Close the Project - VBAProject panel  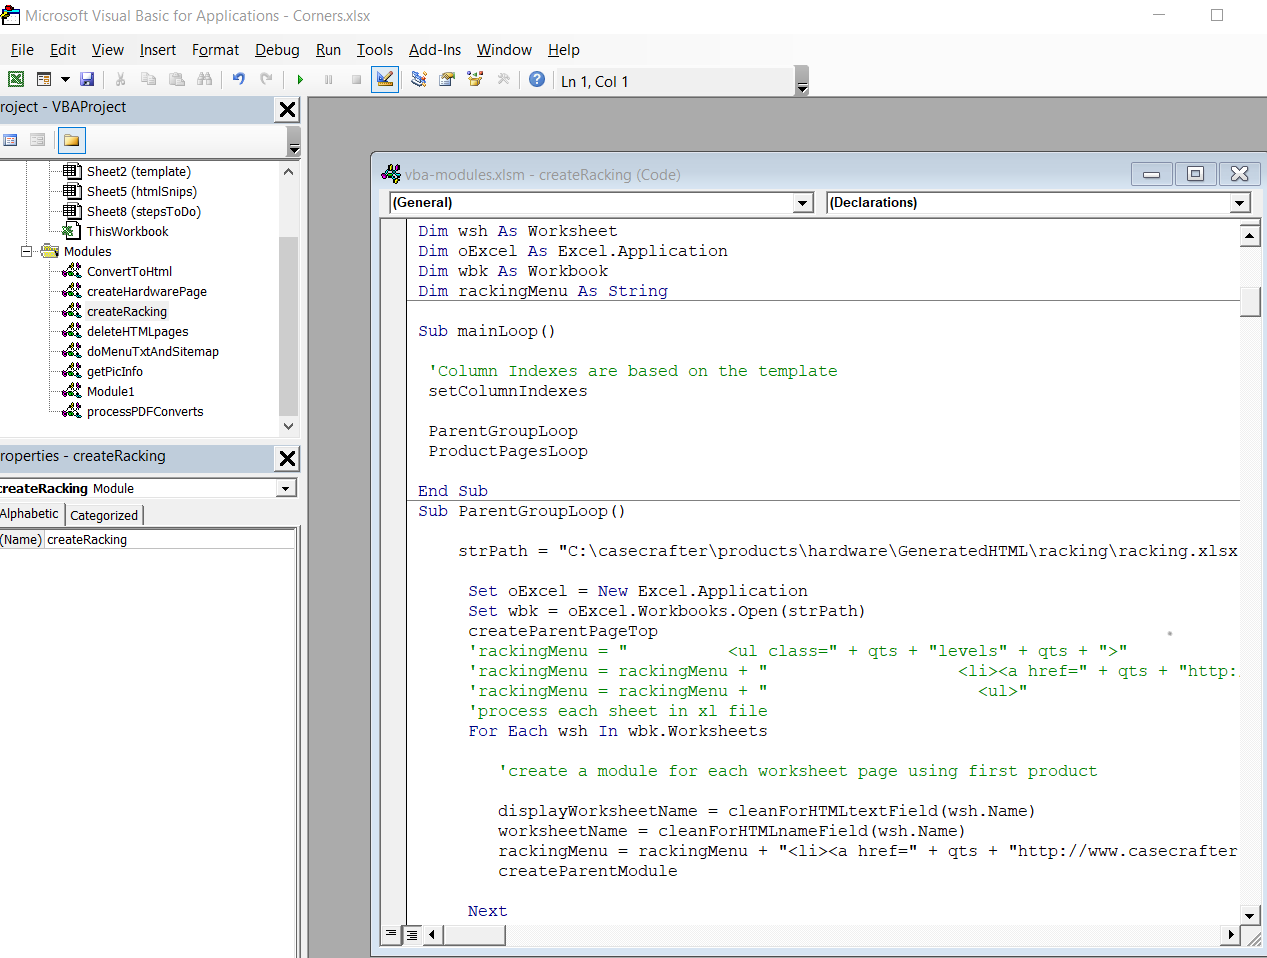click(287, 110)
